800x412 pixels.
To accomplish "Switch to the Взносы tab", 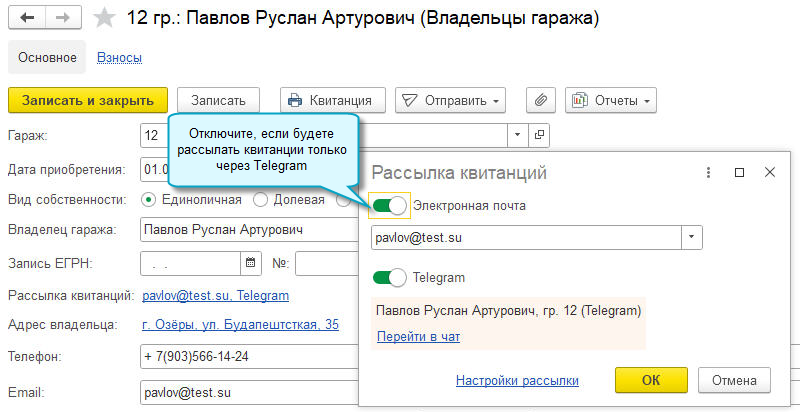I will (x=118, y=58).
